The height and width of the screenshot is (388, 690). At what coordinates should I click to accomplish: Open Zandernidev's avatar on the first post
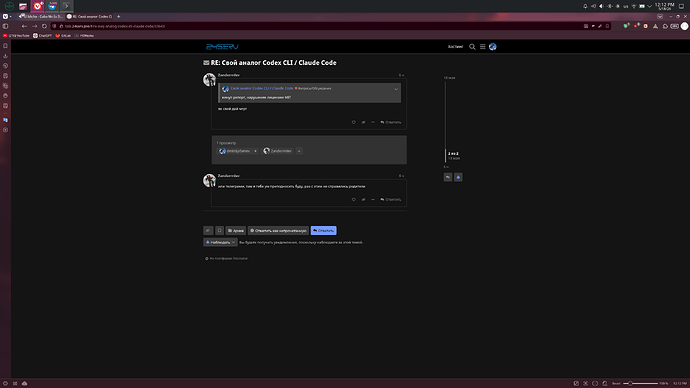click(x=209, y=80)
